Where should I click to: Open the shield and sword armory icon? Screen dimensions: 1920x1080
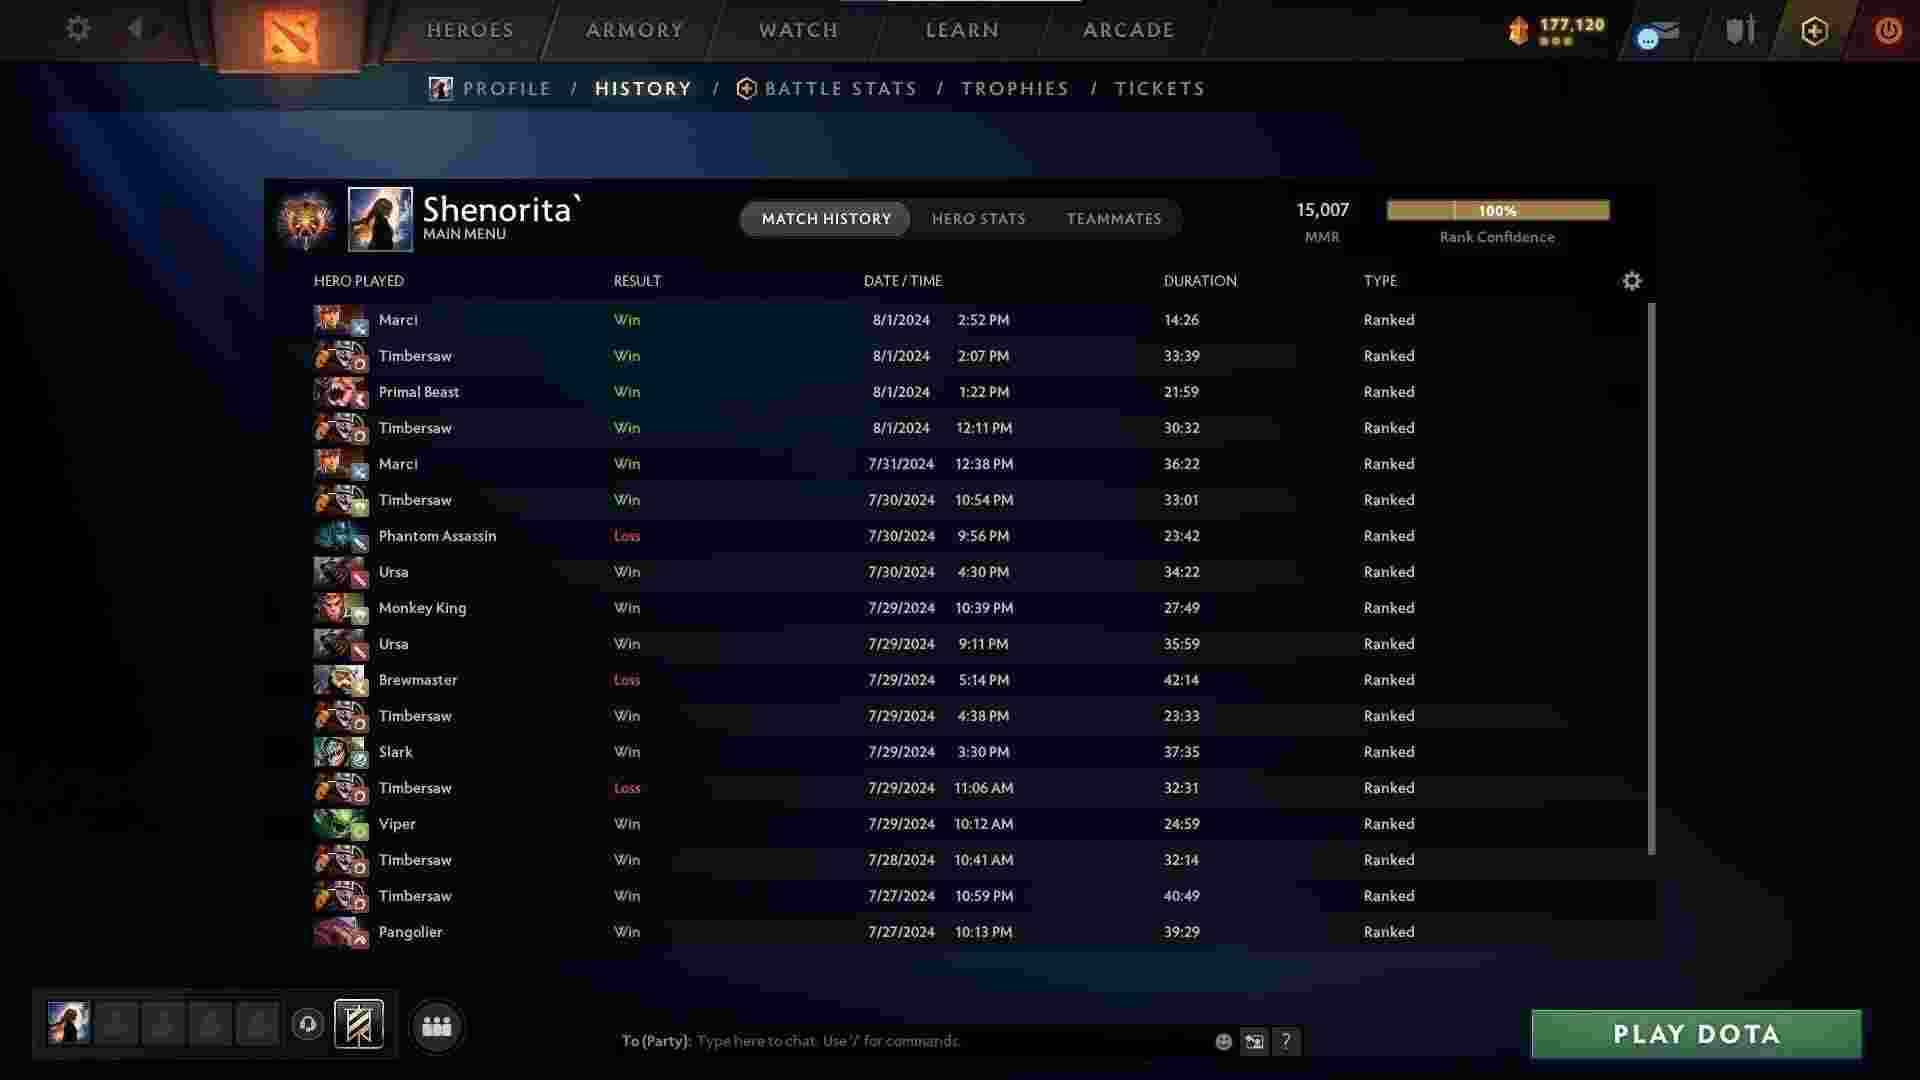click(x=1741, y=30)
